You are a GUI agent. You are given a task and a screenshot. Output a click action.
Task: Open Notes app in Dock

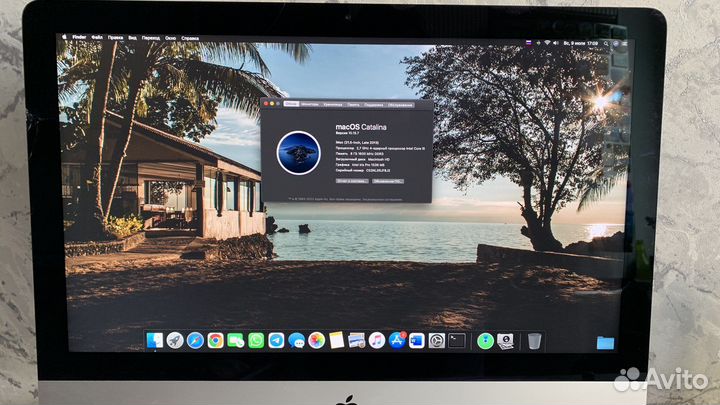pyautogui.click(x=337, y=341)
